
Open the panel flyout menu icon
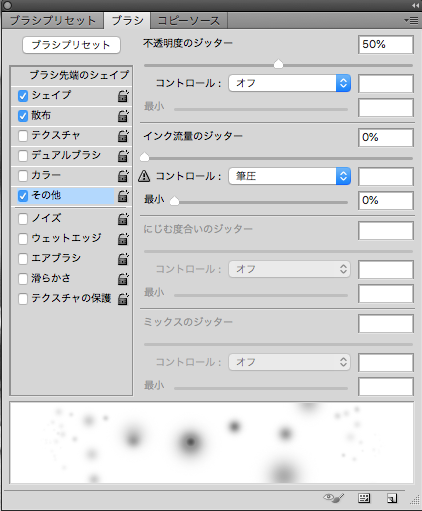(x=411, y=21)
